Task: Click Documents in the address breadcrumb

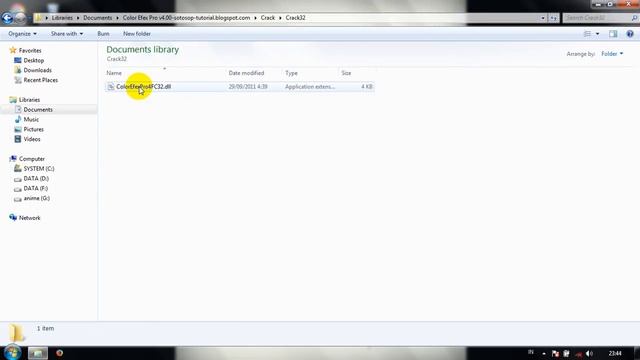Action: click(98, 18)
